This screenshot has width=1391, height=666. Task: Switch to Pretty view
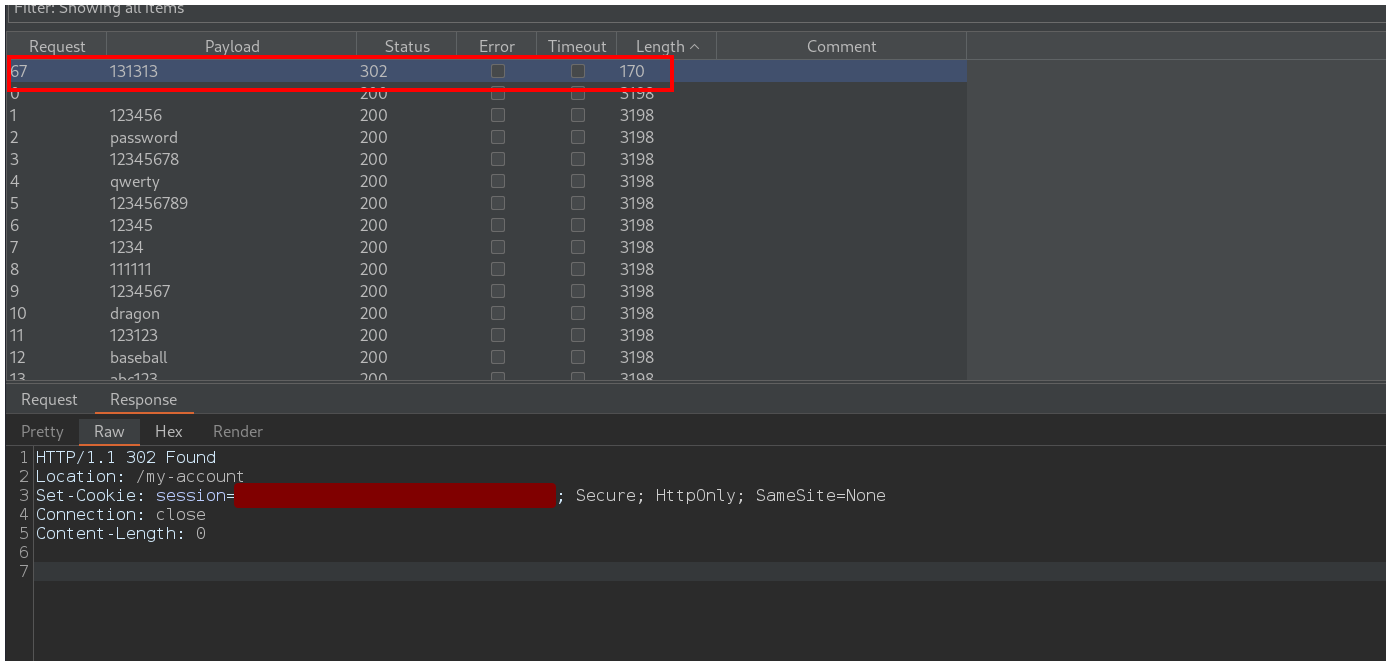(42, 432)
